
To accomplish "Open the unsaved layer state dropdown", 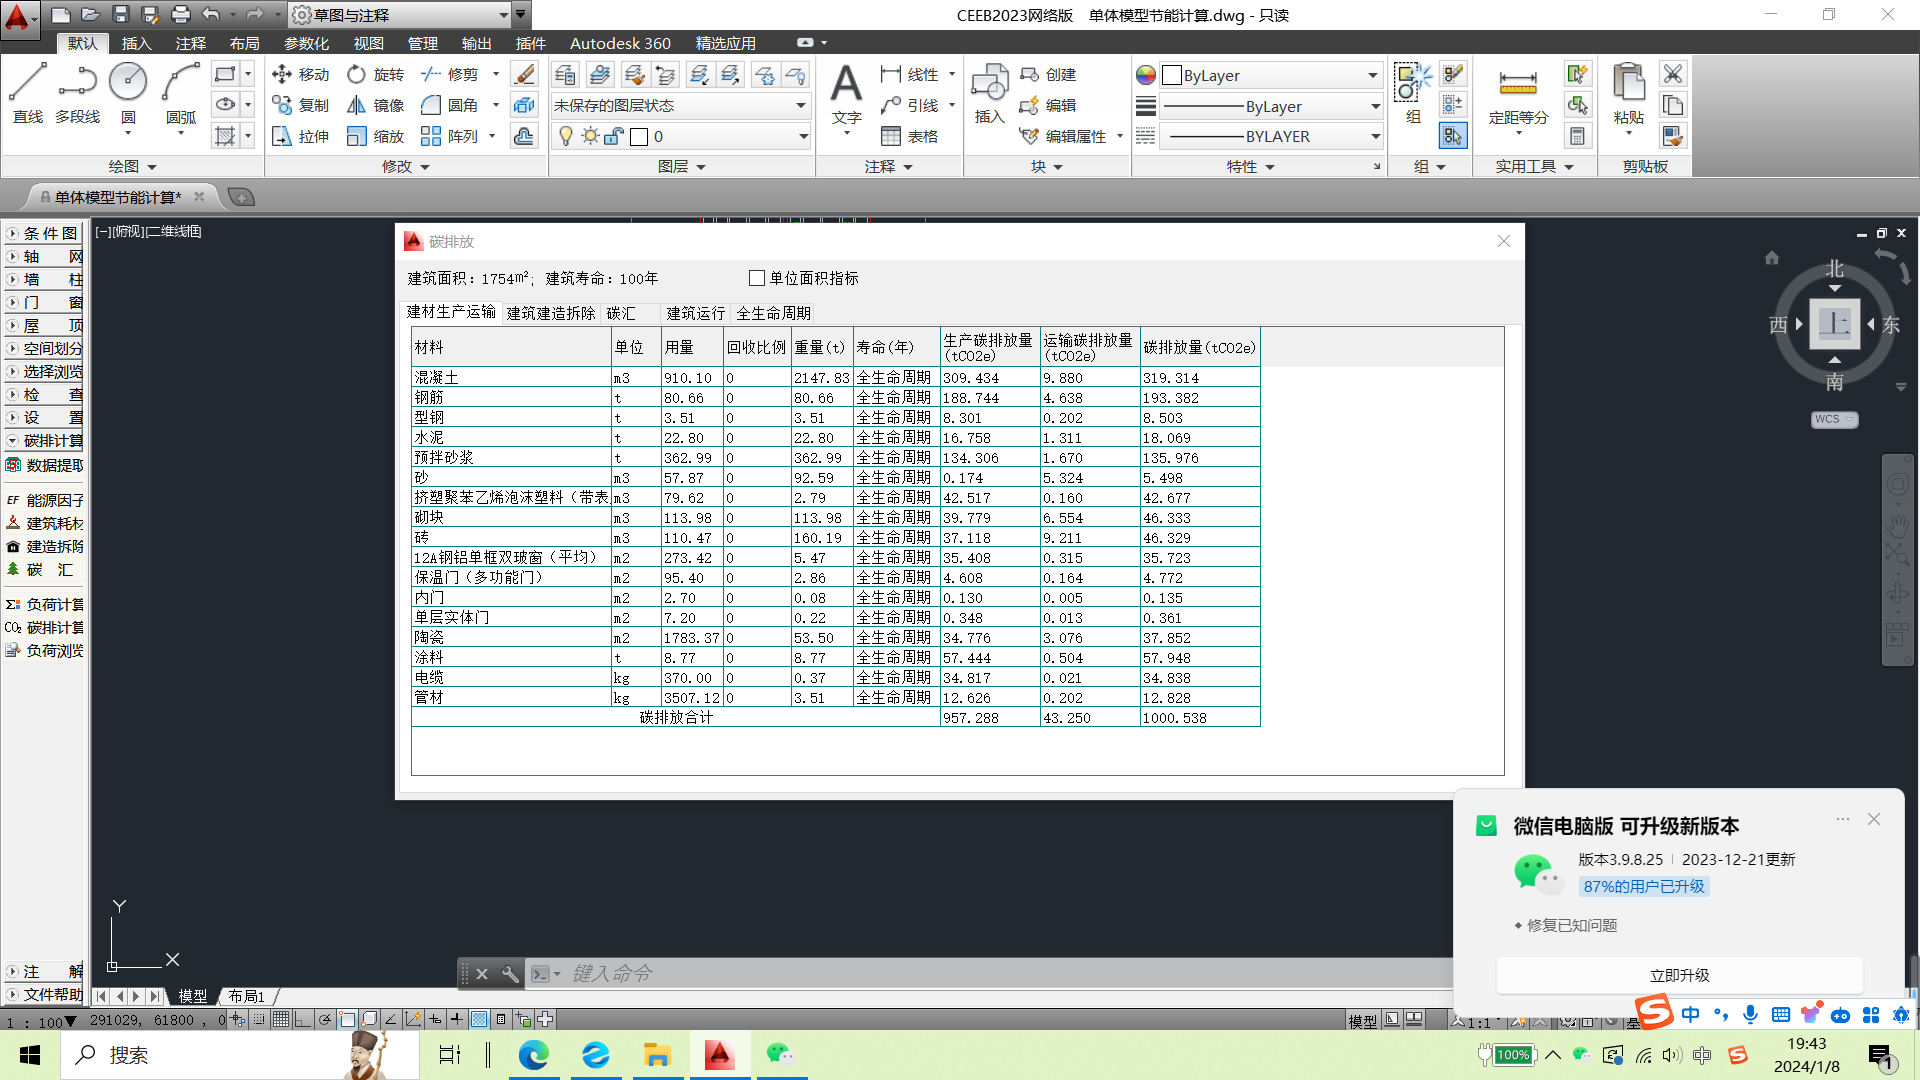I will [x=800, y=106].
